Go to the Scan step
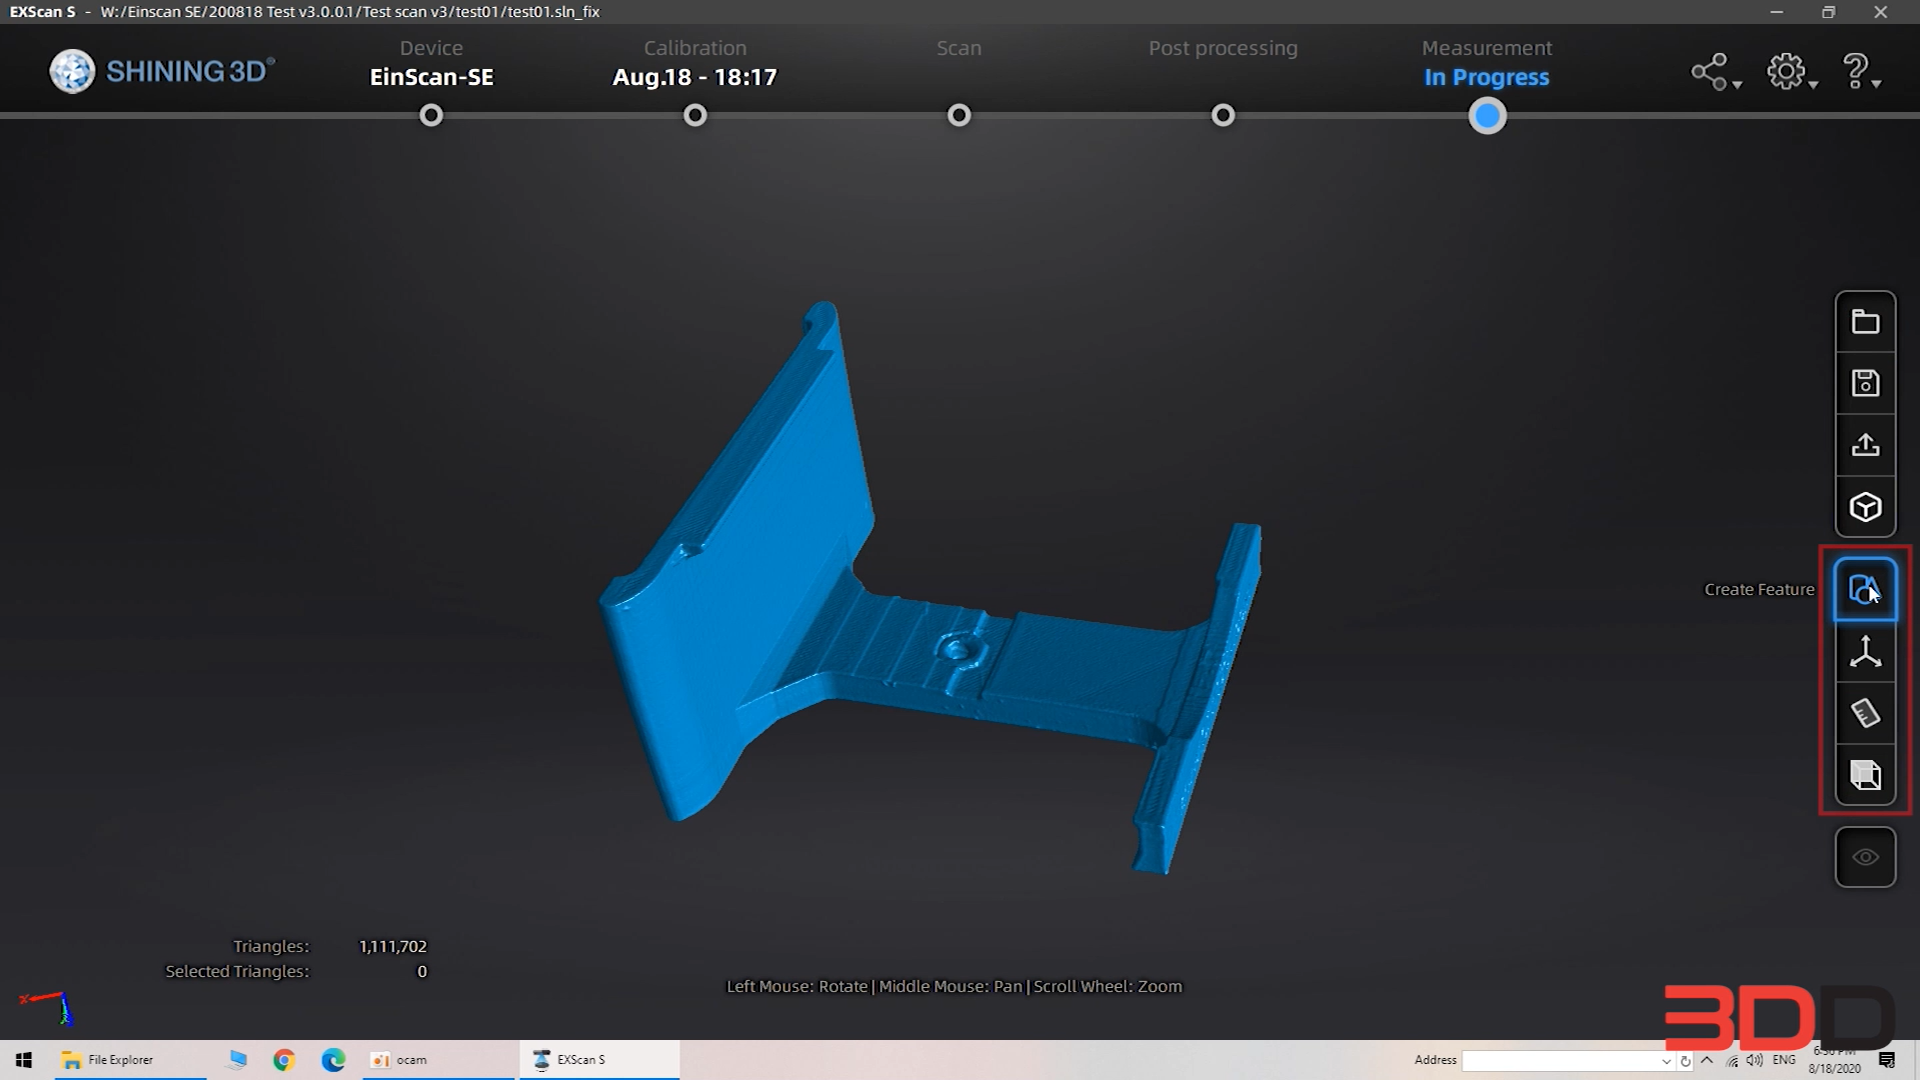The image size is (1920, 1080). coord(959,116)
